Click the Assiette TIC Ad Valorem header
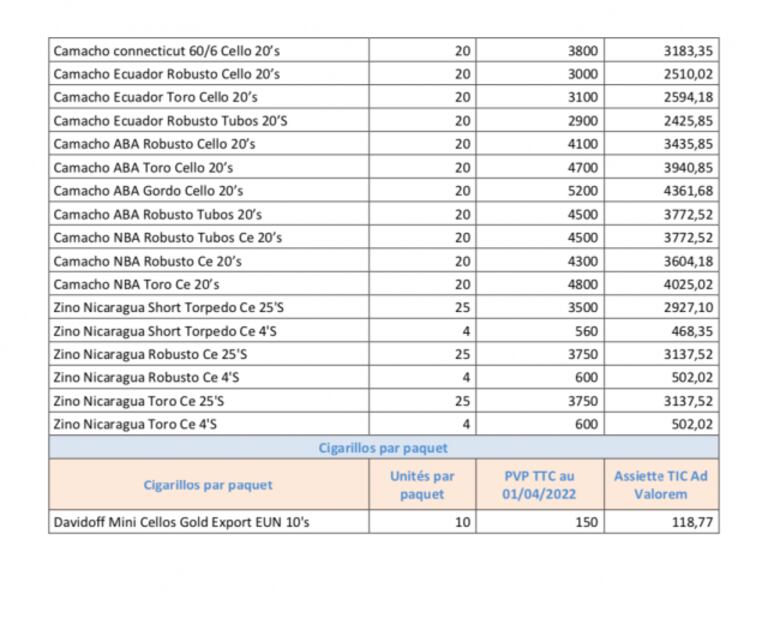This screenshot has height=624, width=768. click(660, 485)
